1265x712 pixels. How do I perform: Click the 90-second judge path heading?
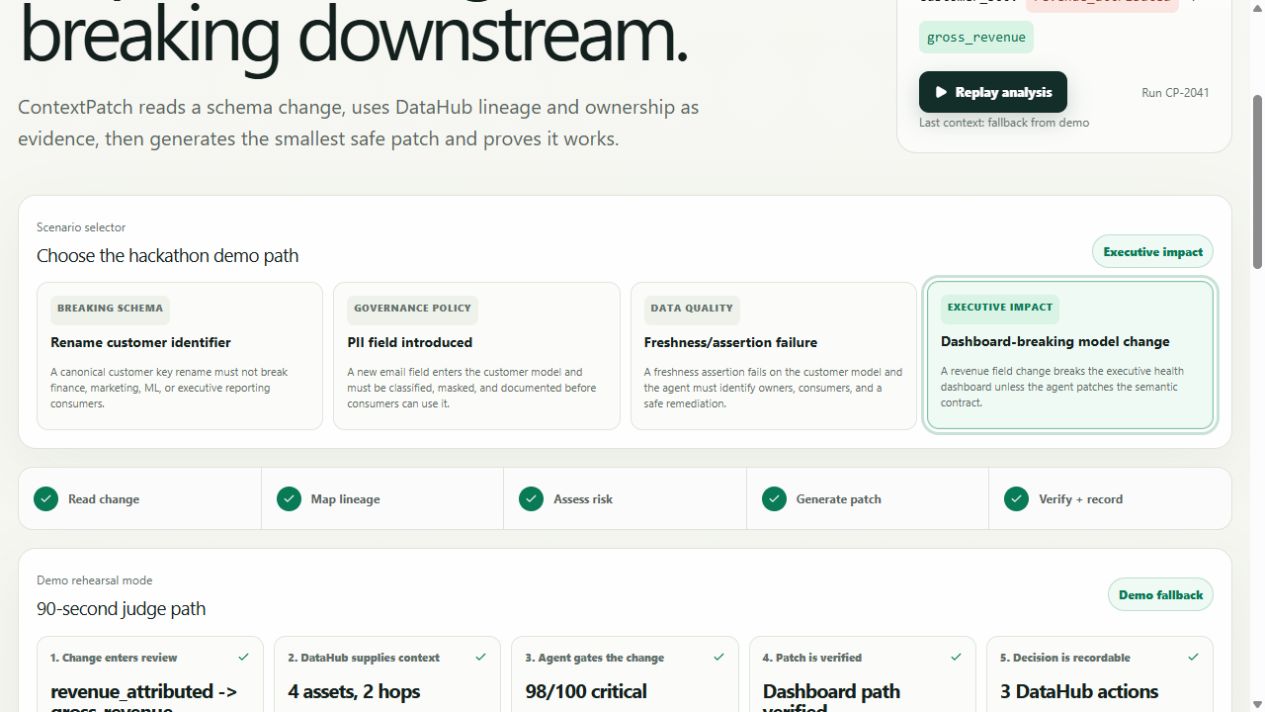(121, 609)
